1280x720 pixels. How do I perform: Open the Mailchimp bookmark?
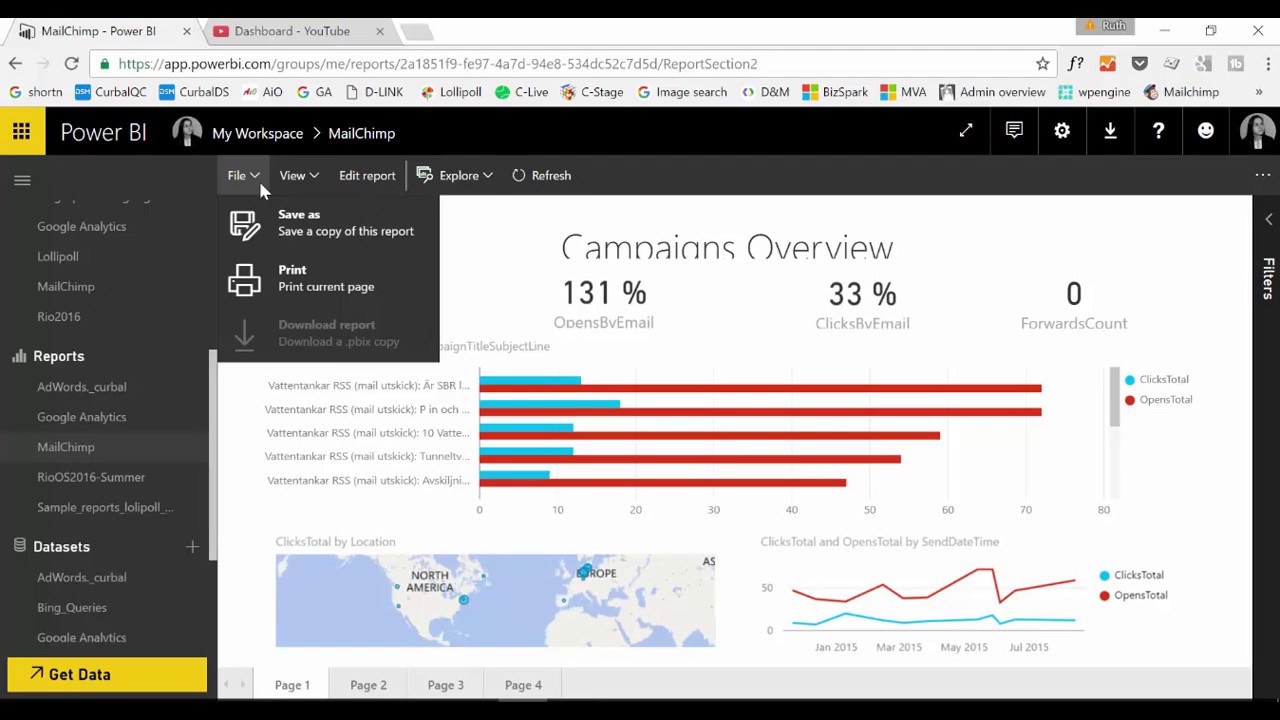(1181, 92)
